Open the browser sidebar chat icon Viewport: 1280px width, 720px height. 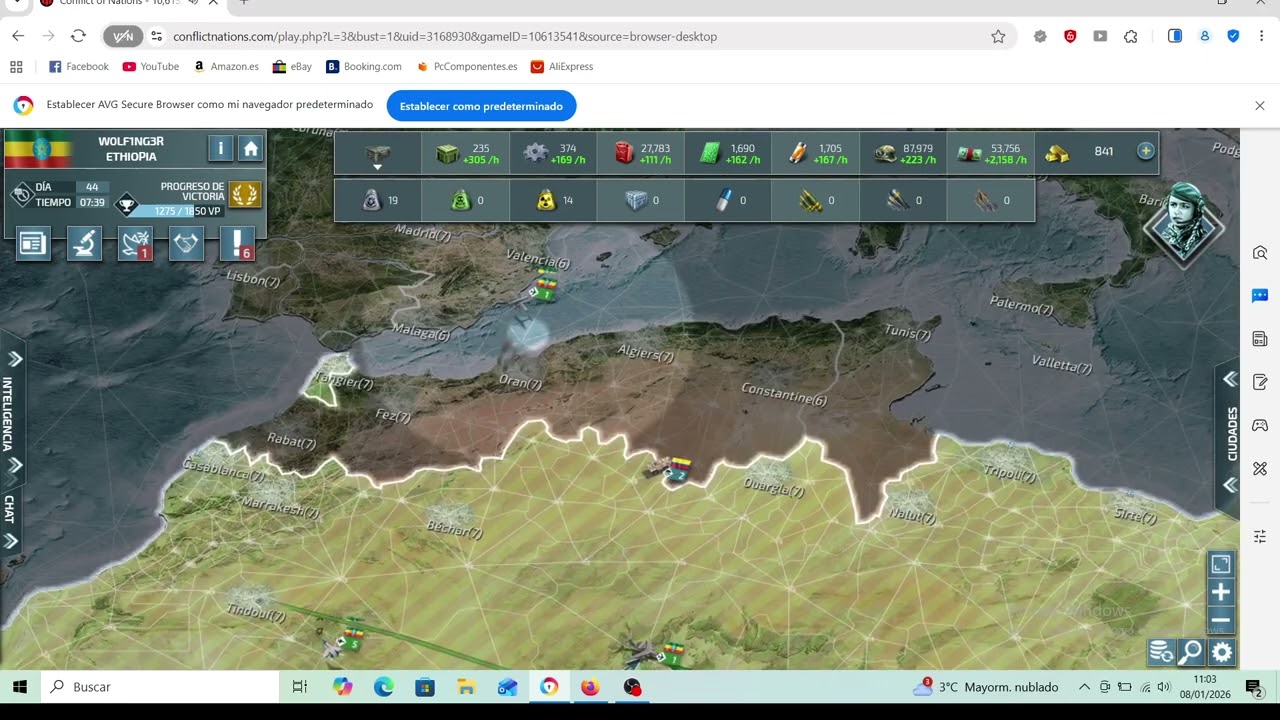click(x=1260, y=296)
